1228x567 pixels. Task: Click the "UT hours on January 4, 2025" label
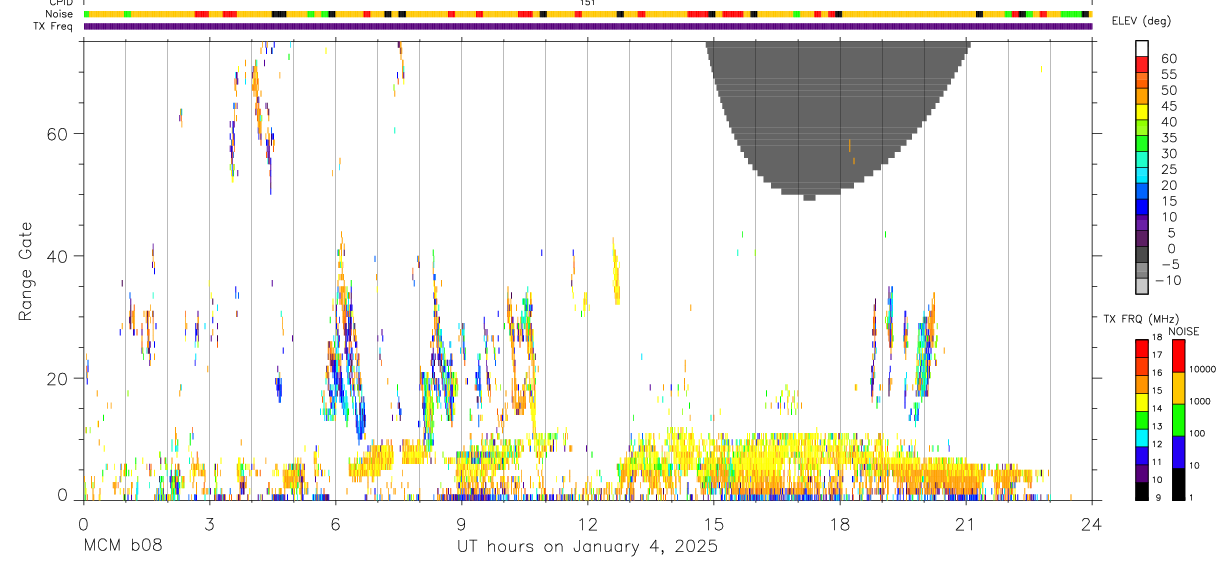587,547
